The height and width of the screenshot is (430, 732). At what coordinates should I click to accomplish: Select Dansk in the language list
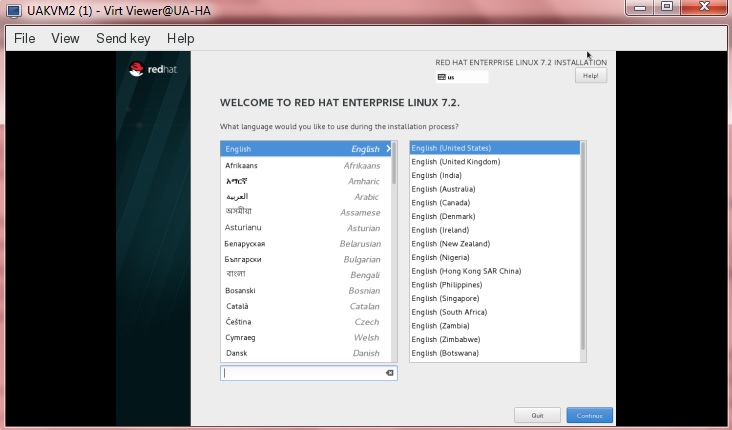click(x=306, y=353)
